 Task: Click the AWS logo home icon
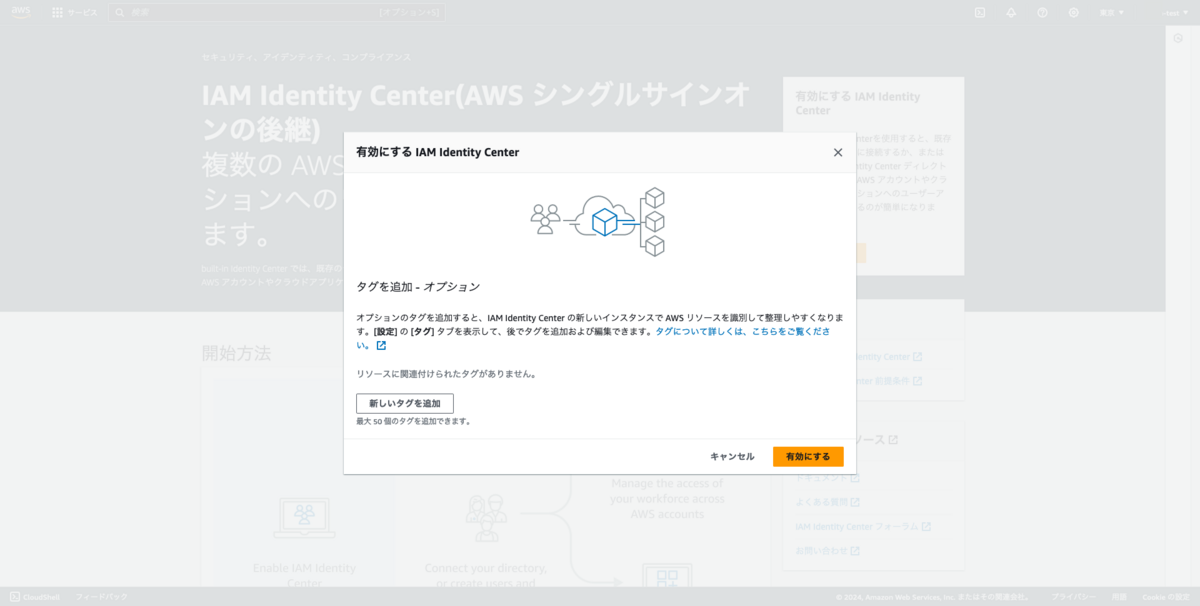pos(22,12)
